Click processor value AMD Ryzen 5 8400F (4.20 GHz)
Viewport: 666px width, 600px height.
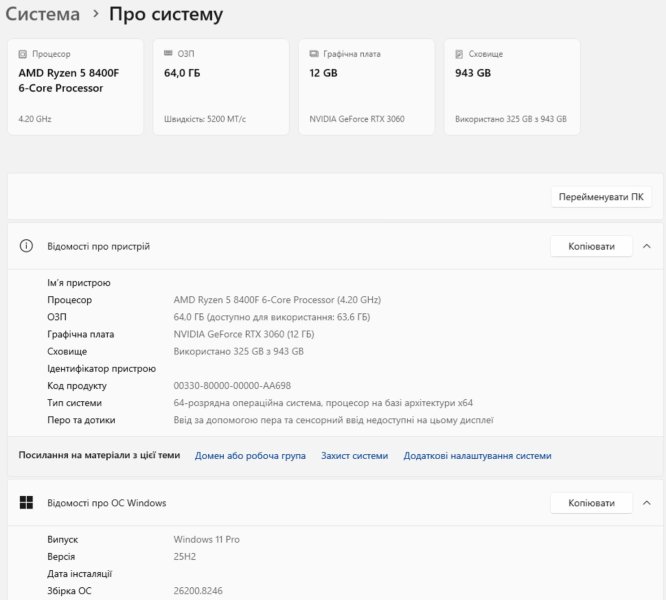click(x=277, y=300)
